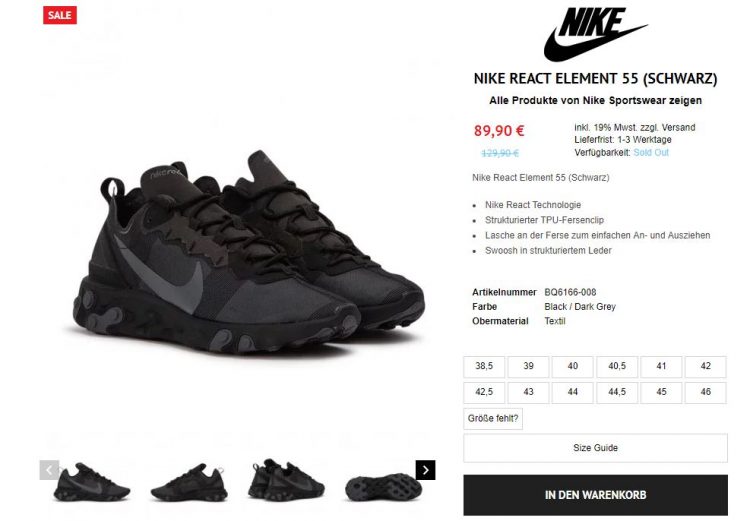The height and width of the screenshot is (521, 750).
Task: Add item via In den Warenkorb
Action: (596, 495)
